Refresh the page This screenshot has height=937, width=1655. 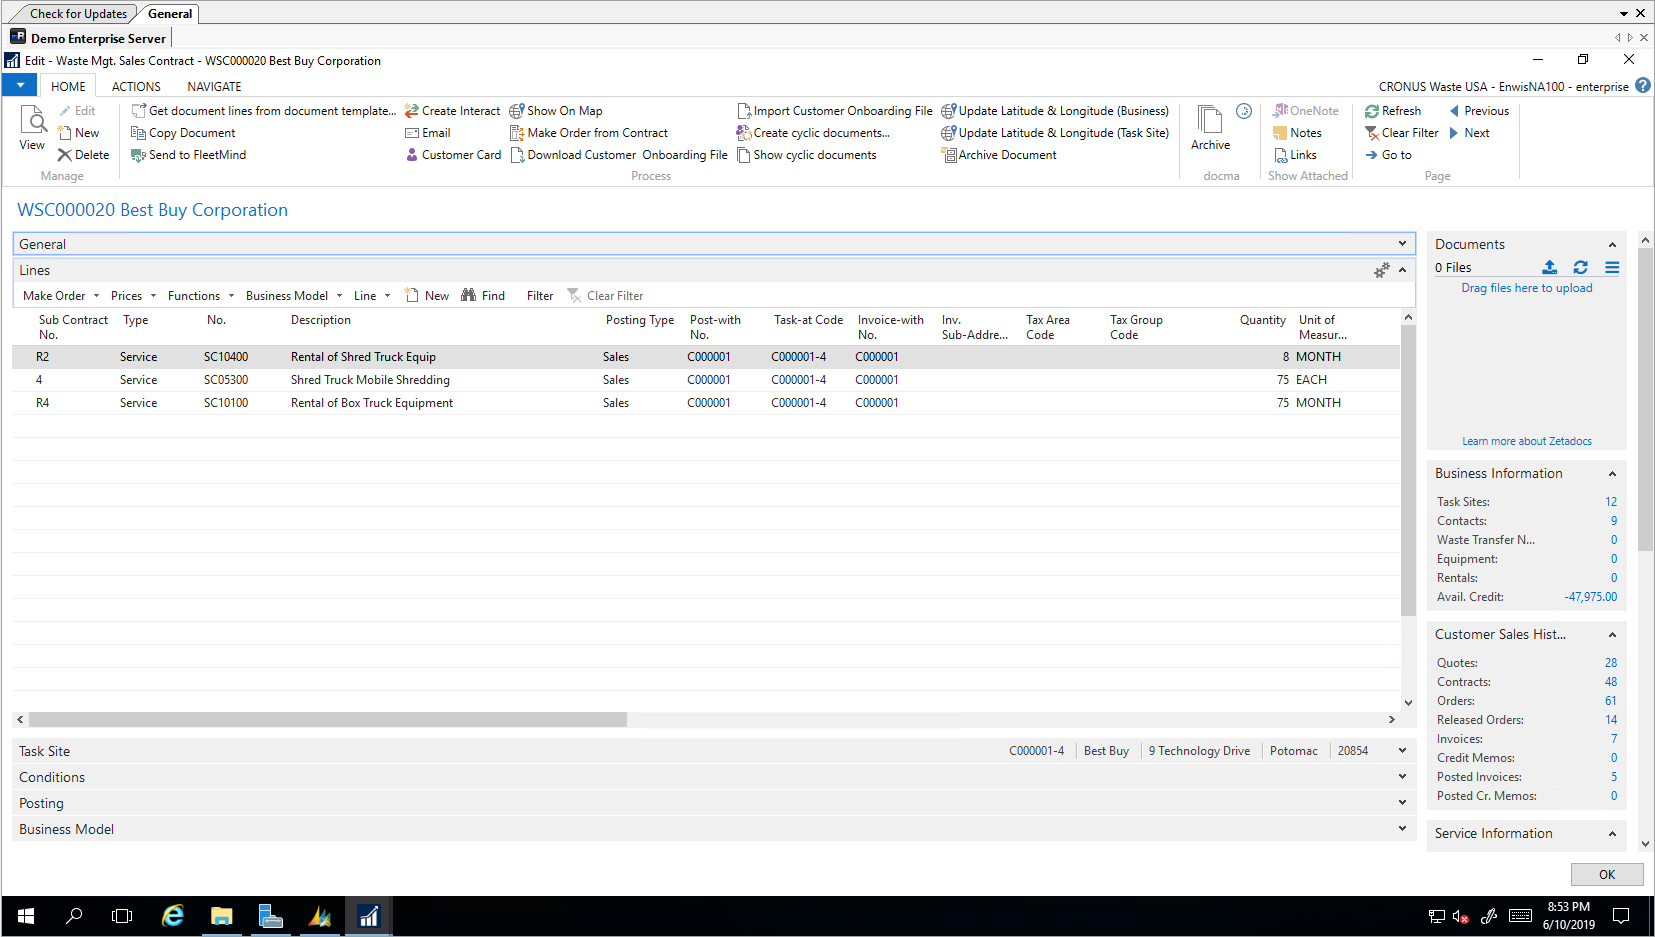pos(1392,111)
